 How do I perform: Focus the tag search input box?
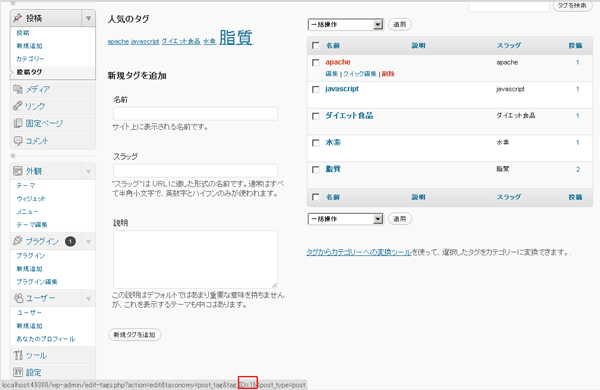tap(509, 5)
